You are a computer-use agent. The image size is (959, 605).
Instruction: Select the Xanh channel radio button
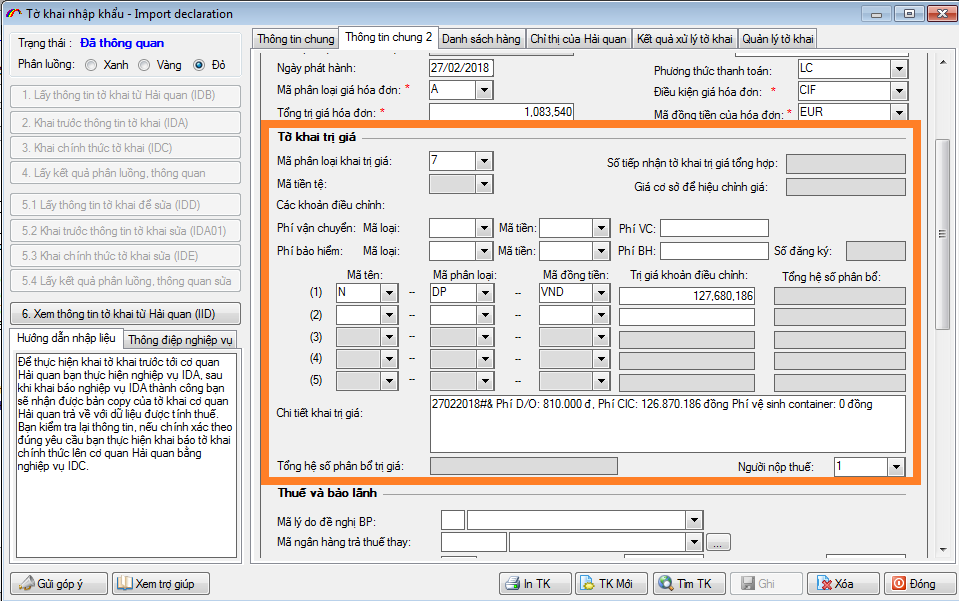92,65
